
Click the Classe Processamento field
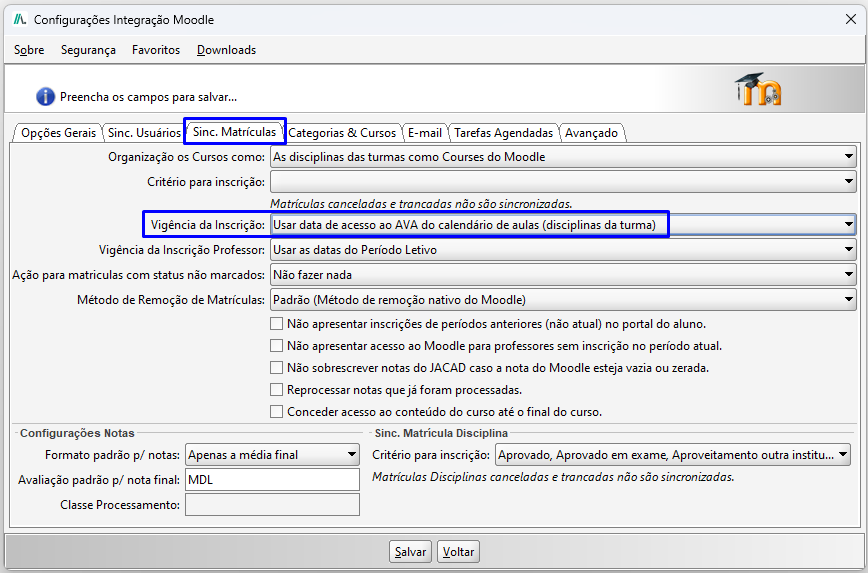coord(272,504)
